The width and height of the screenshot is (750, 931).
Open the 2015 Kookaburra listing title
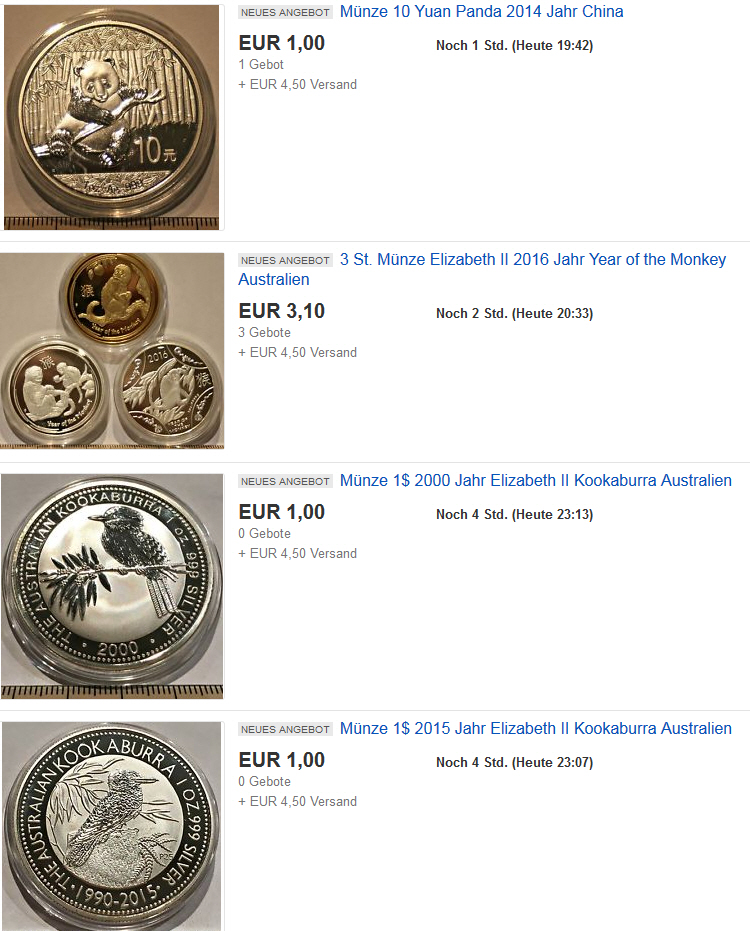(x=536, y=729)
